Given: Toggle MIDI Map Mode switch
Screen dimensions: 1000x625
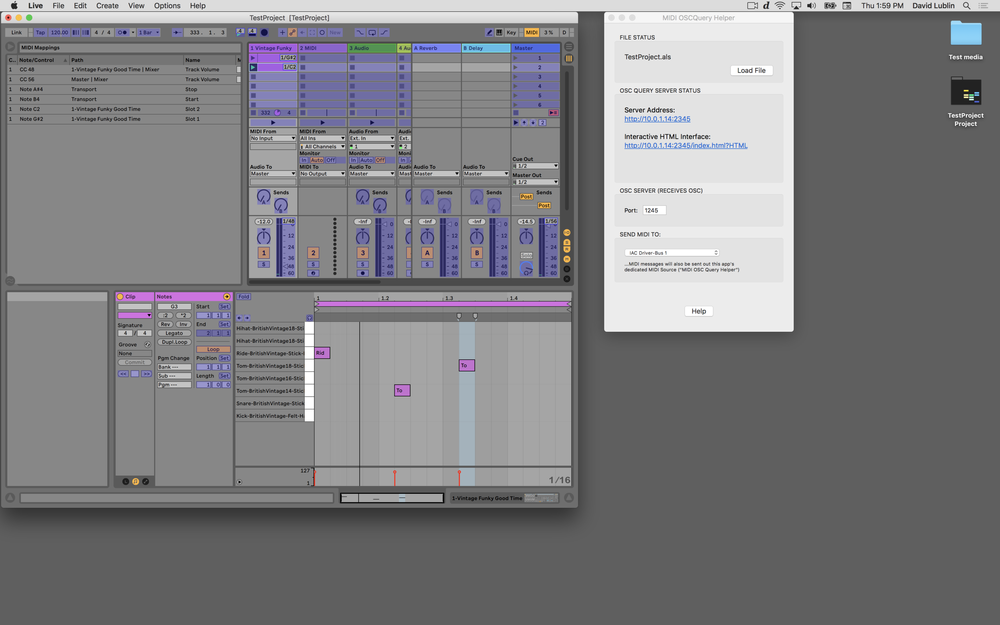Looking at the screenshot, I should click(x=531, y=32).
